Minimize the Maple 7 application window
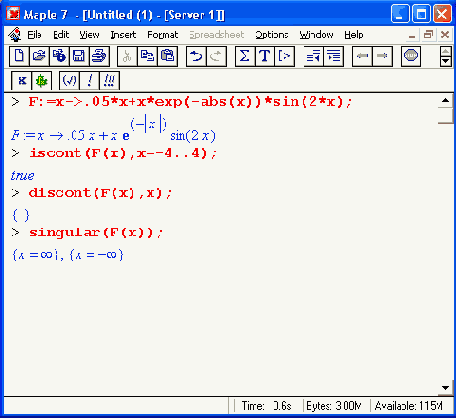 pyautogui.click(x=400, y=14)
